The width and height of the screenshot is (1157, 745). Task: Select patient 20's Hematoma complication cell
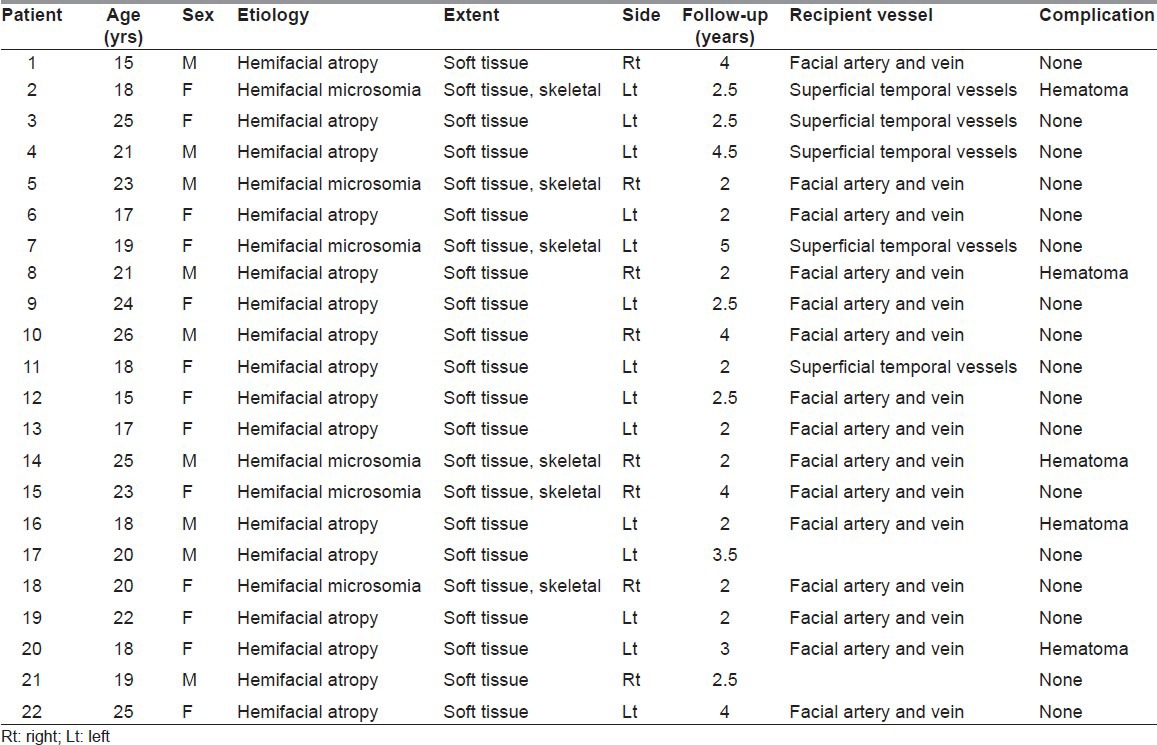[x=1083, y=649]
